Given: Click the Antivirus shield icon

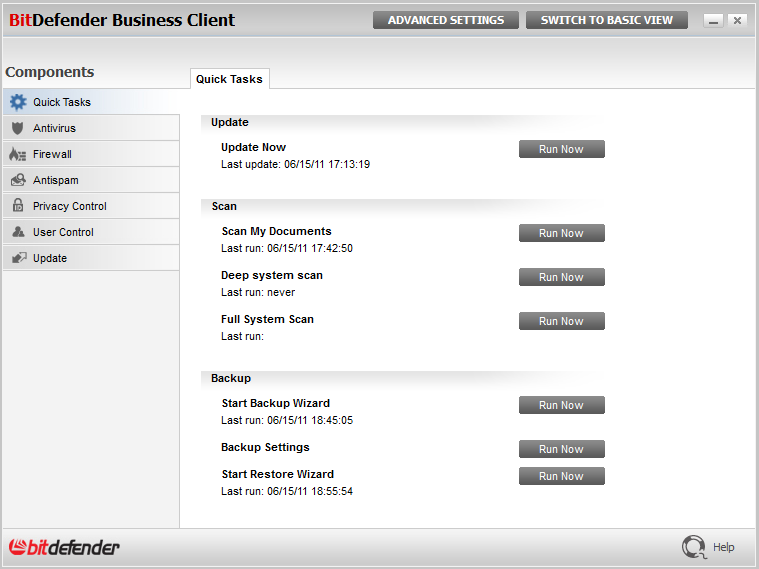Looking at the screenshot, I should 18,128.
